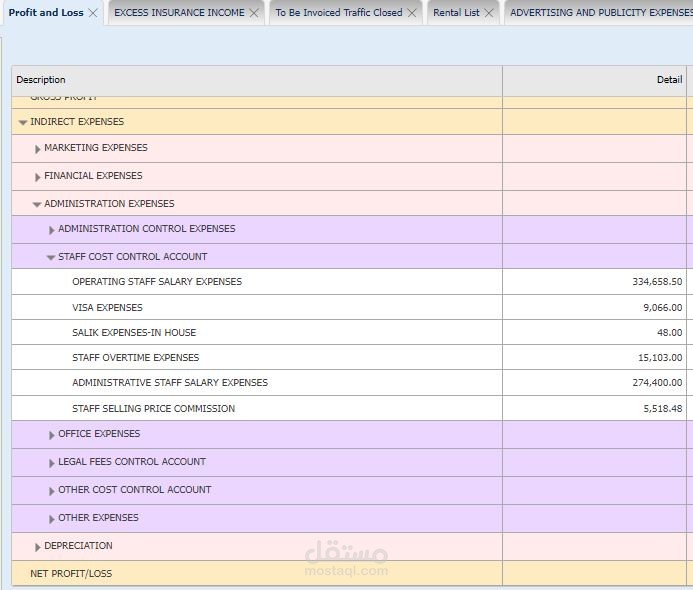Expand the MARKETING EXPENSES row

point(38,149)
